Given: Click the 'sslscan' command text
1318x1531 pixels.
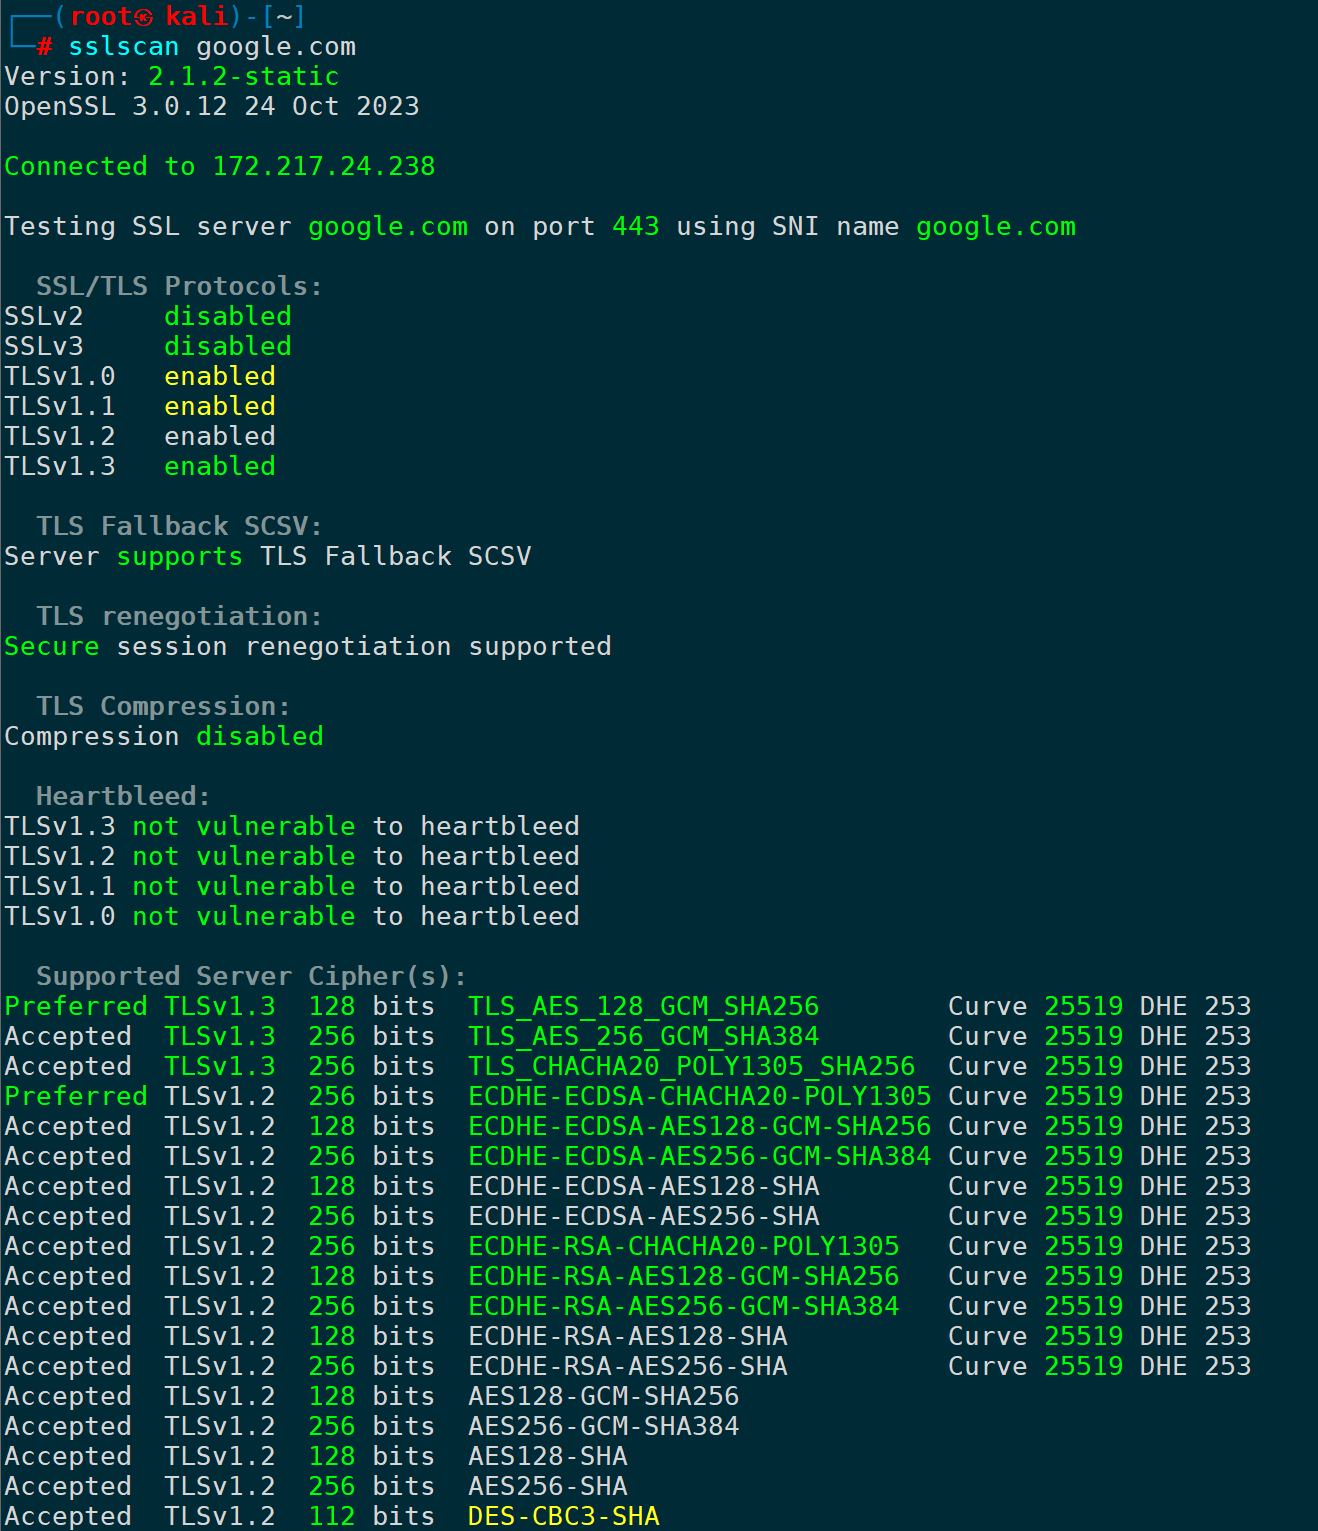Looking at the screenshot, I should pos(124,47).
